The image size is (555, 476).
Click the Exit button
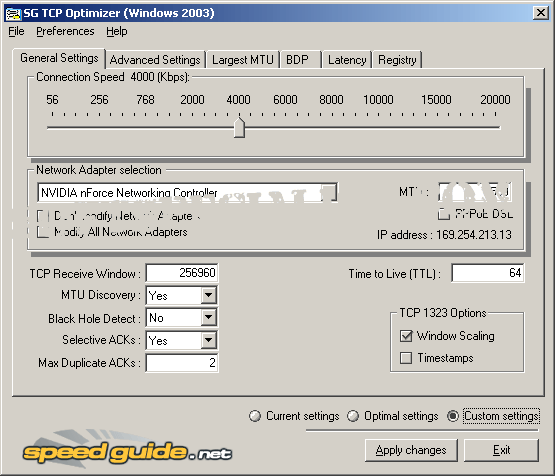pos(501,450)
